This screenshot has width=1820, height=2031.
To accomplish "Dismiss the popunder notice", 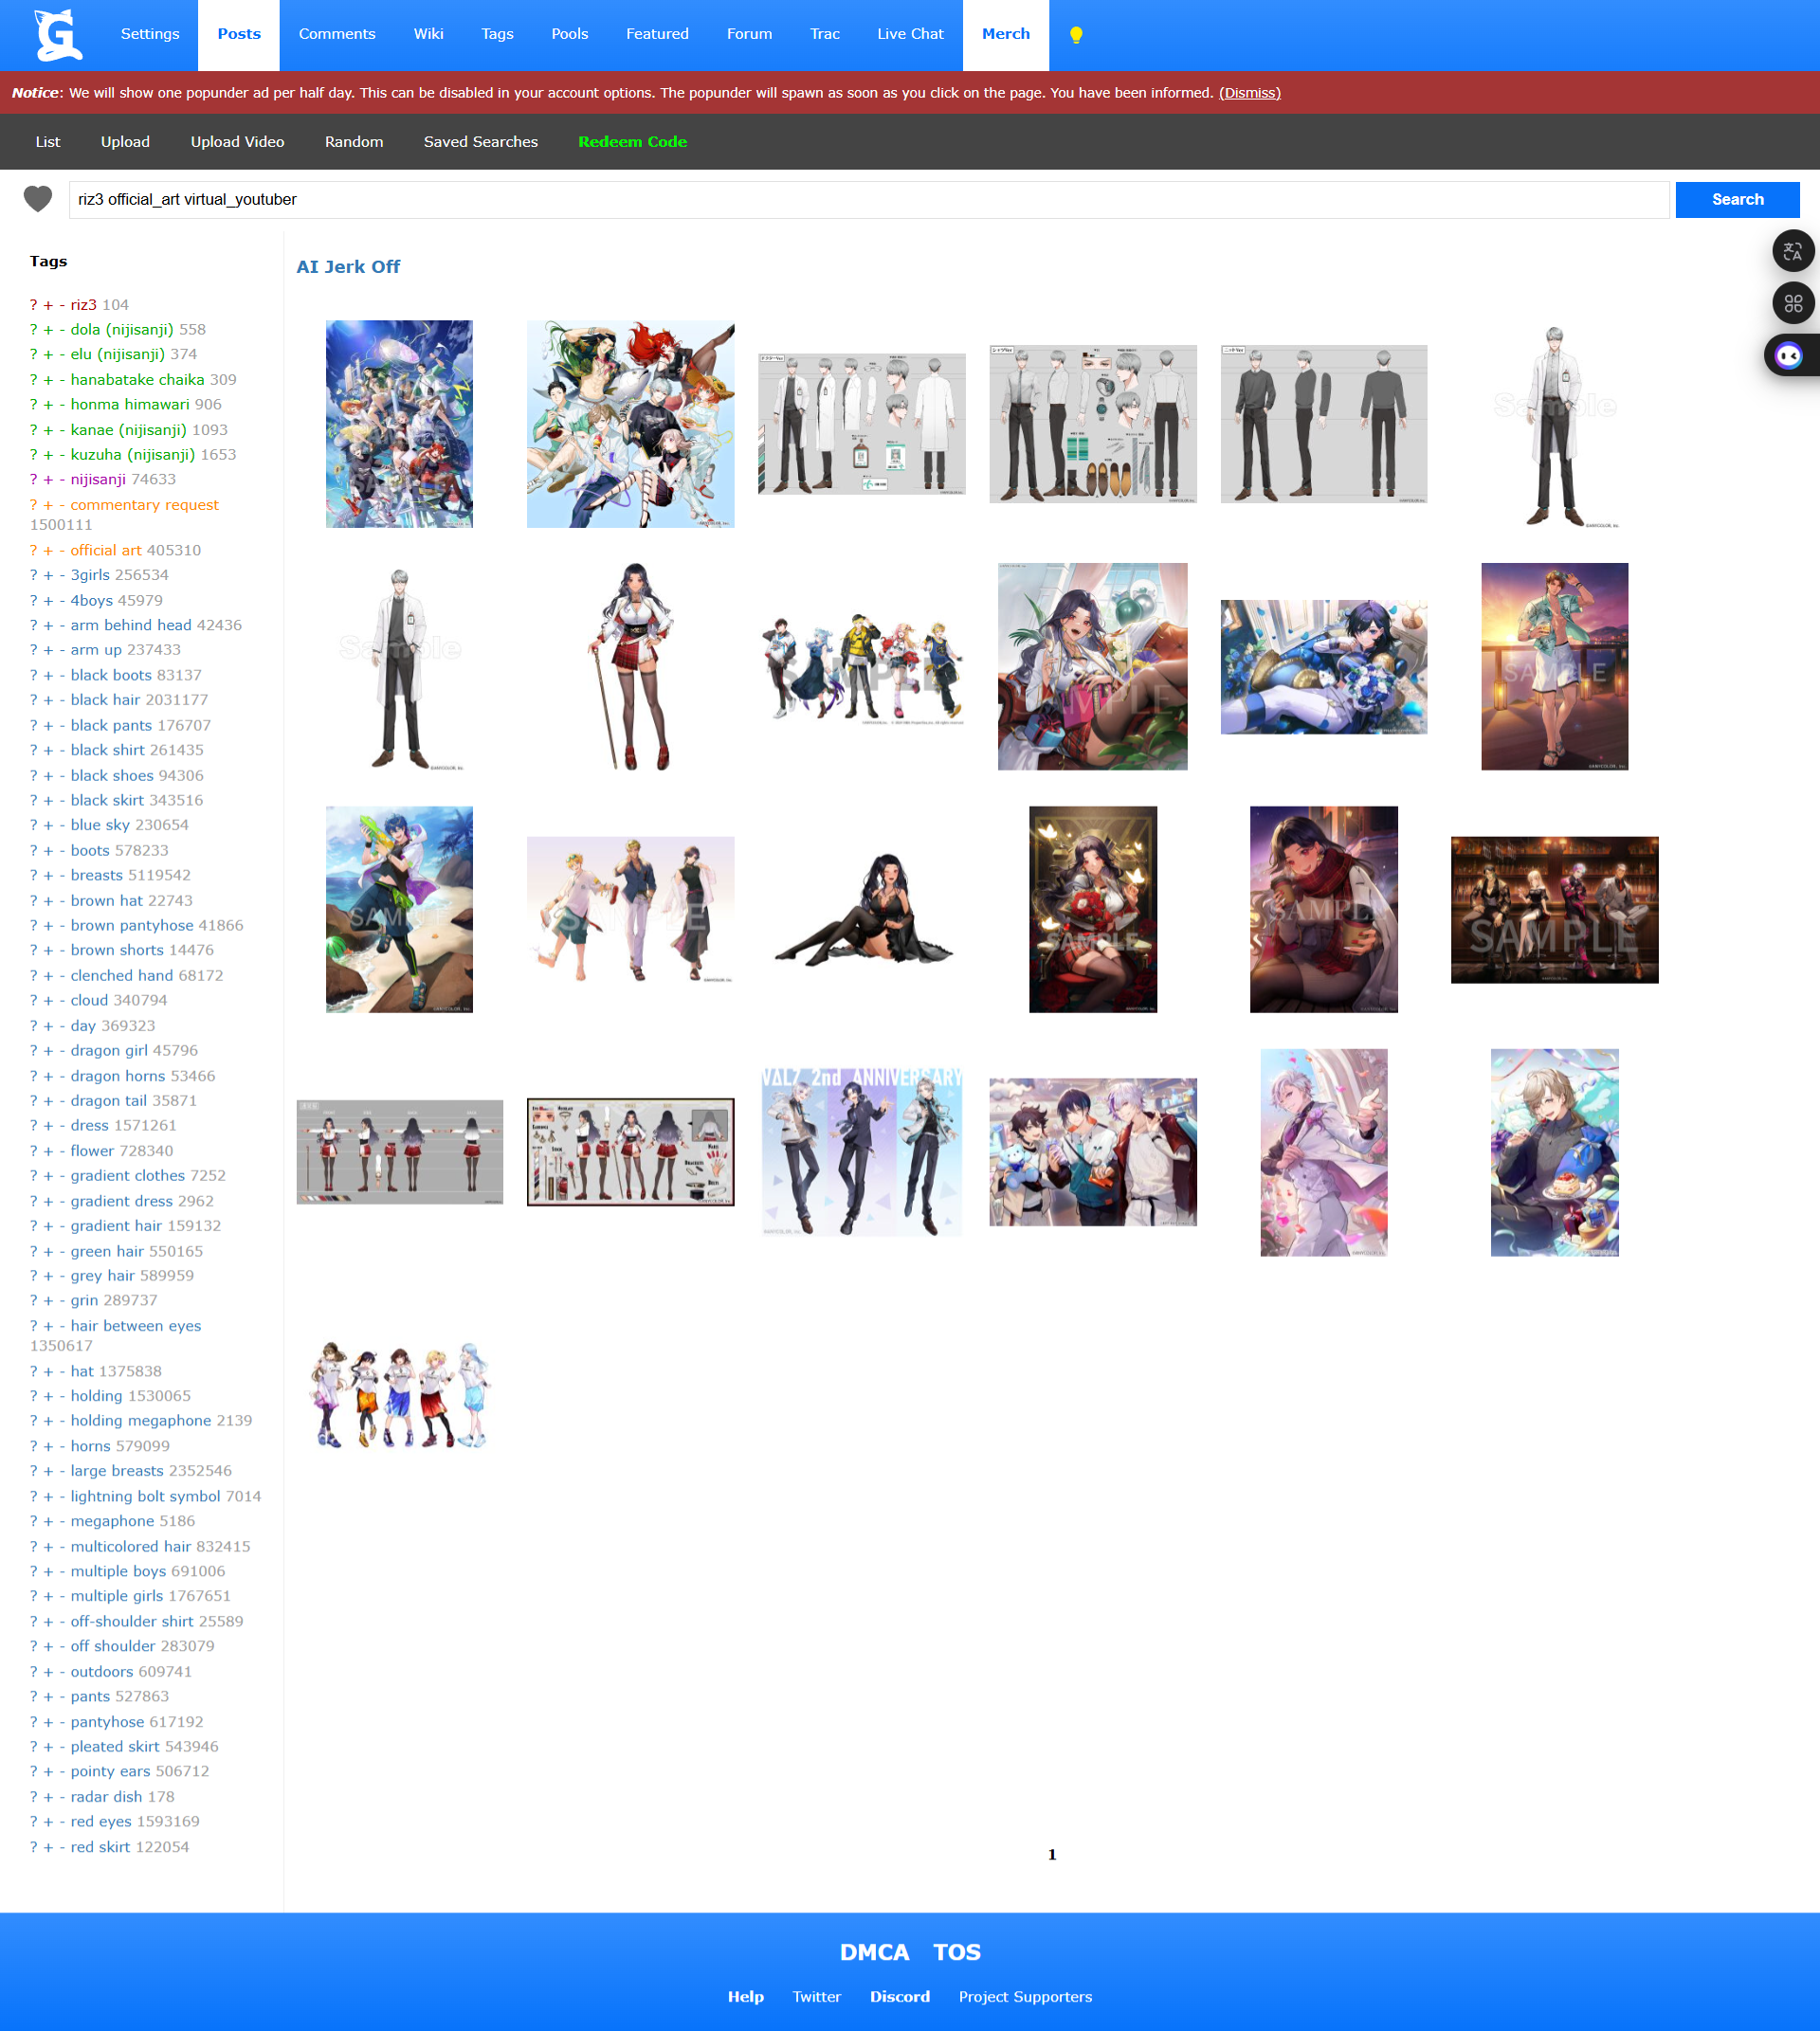I will 1249,93.
